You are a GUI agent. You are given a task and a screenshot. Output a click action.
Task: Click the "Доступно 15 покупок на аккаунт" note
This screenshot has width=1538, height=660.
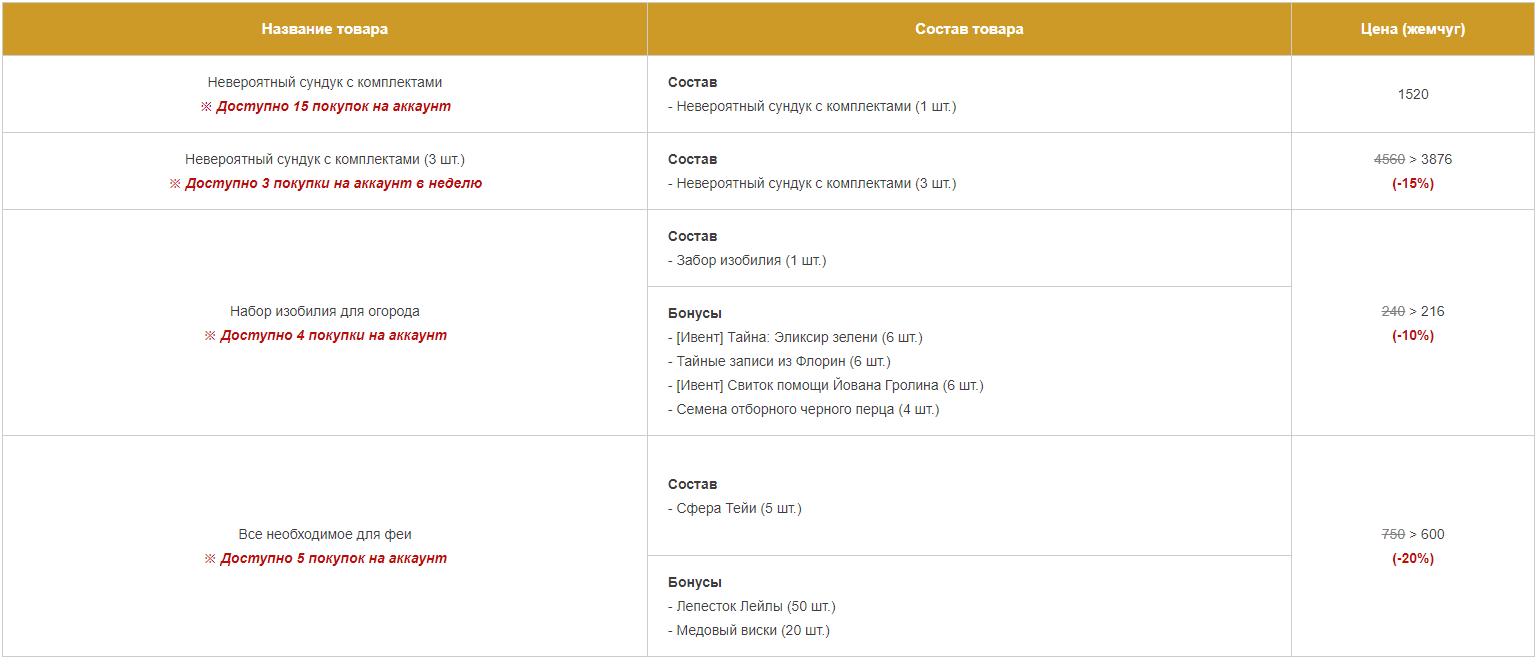click(x=325, y=106)
